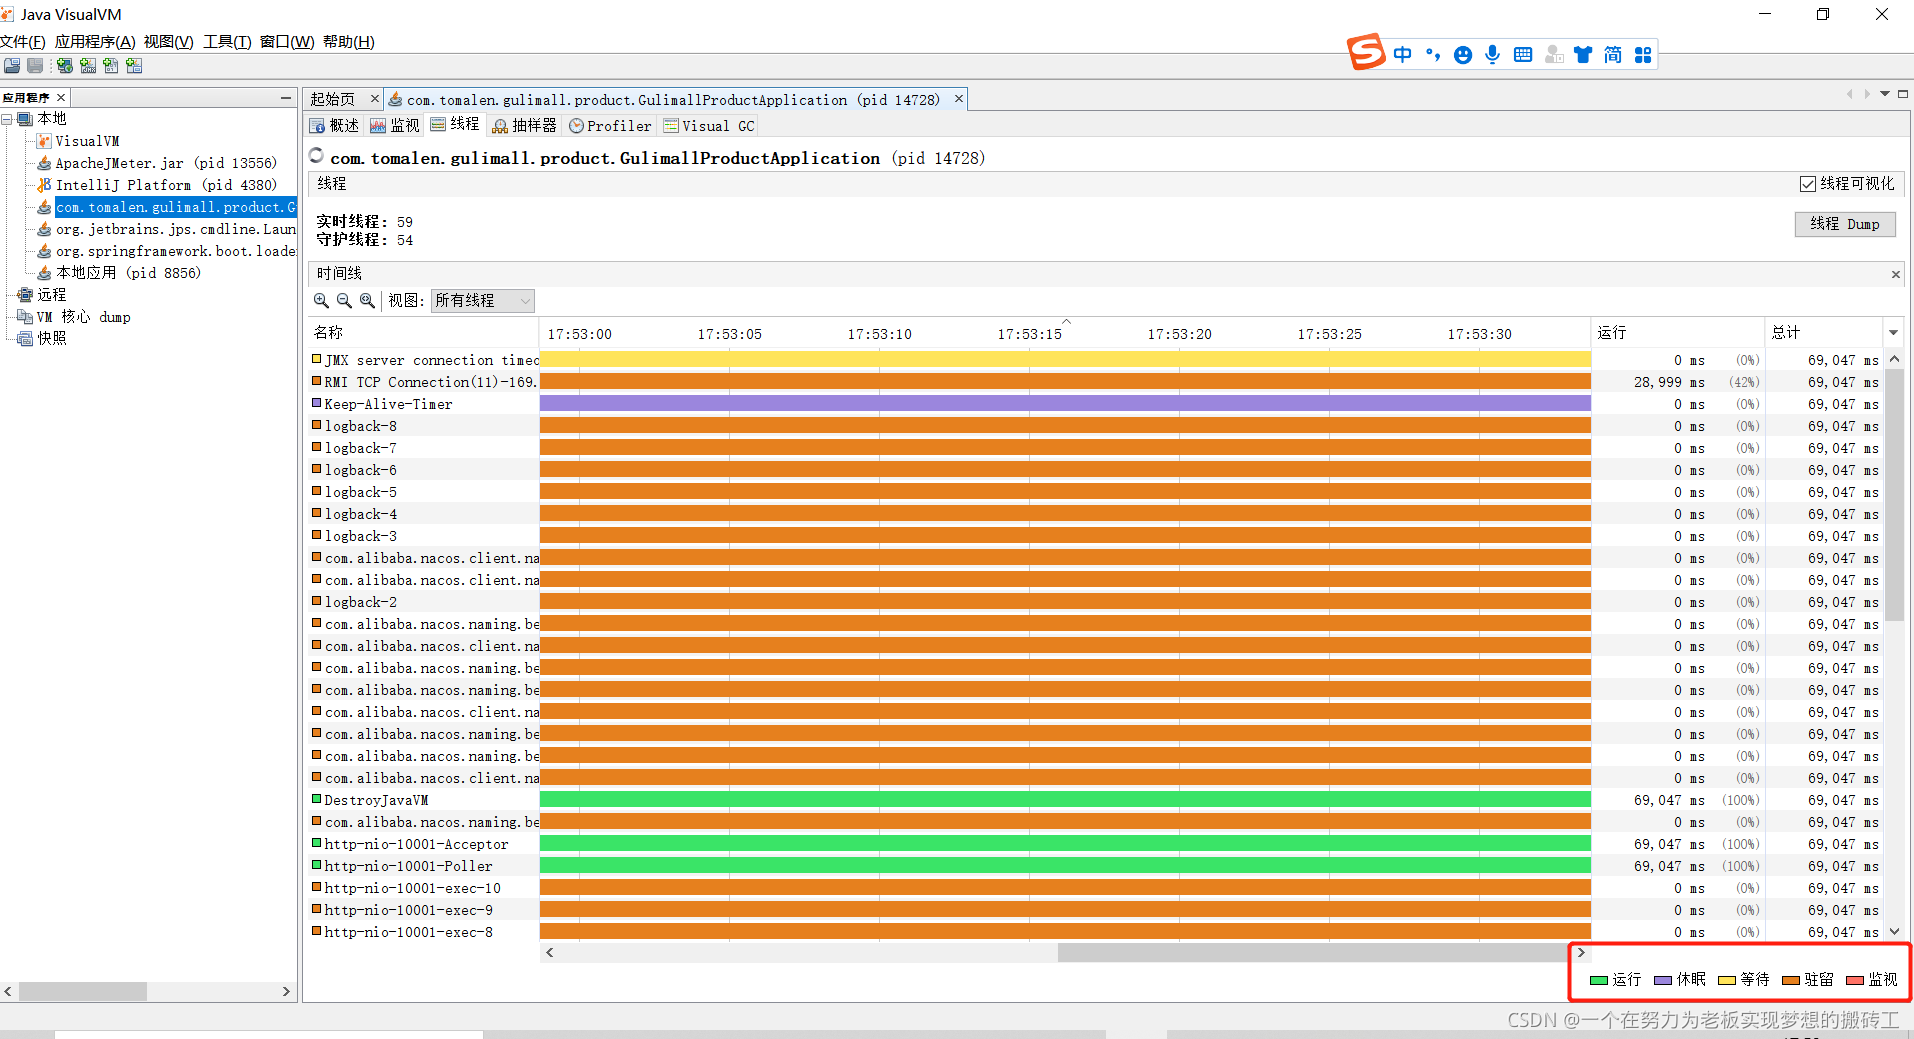Select org.jetbrains.jps.cmdline launcher node
The height and width of the screenshot is (1039, 1914).
pos(175,229)
